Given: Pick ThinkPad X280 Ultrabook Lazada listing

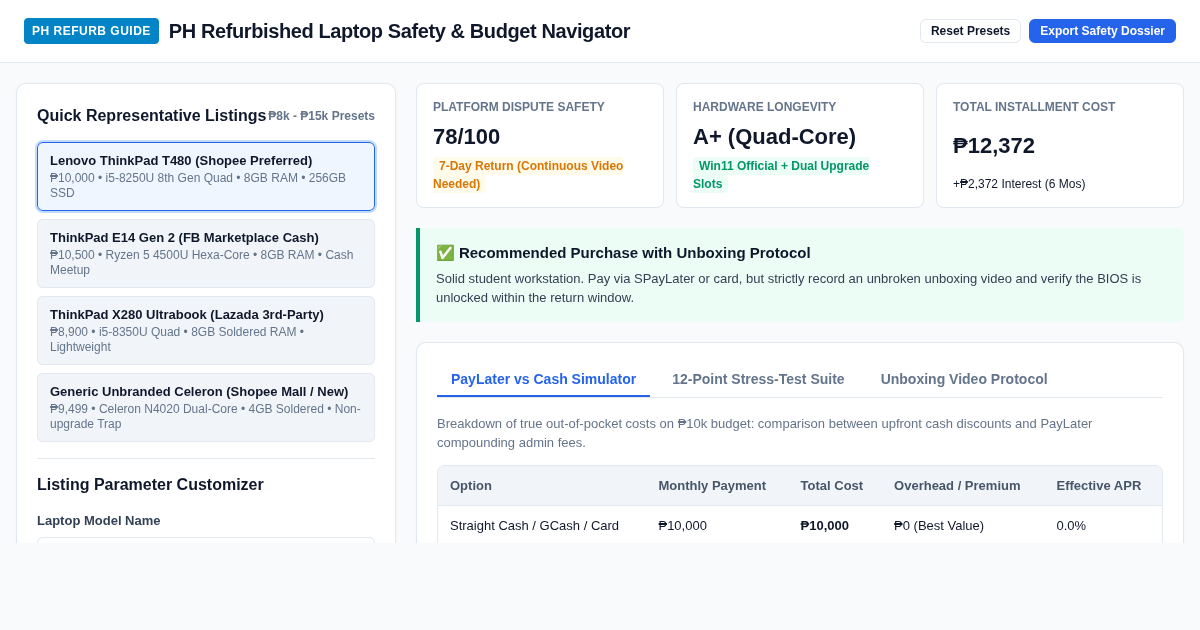Looking at the screenshot, I should (x=206, y=330).
